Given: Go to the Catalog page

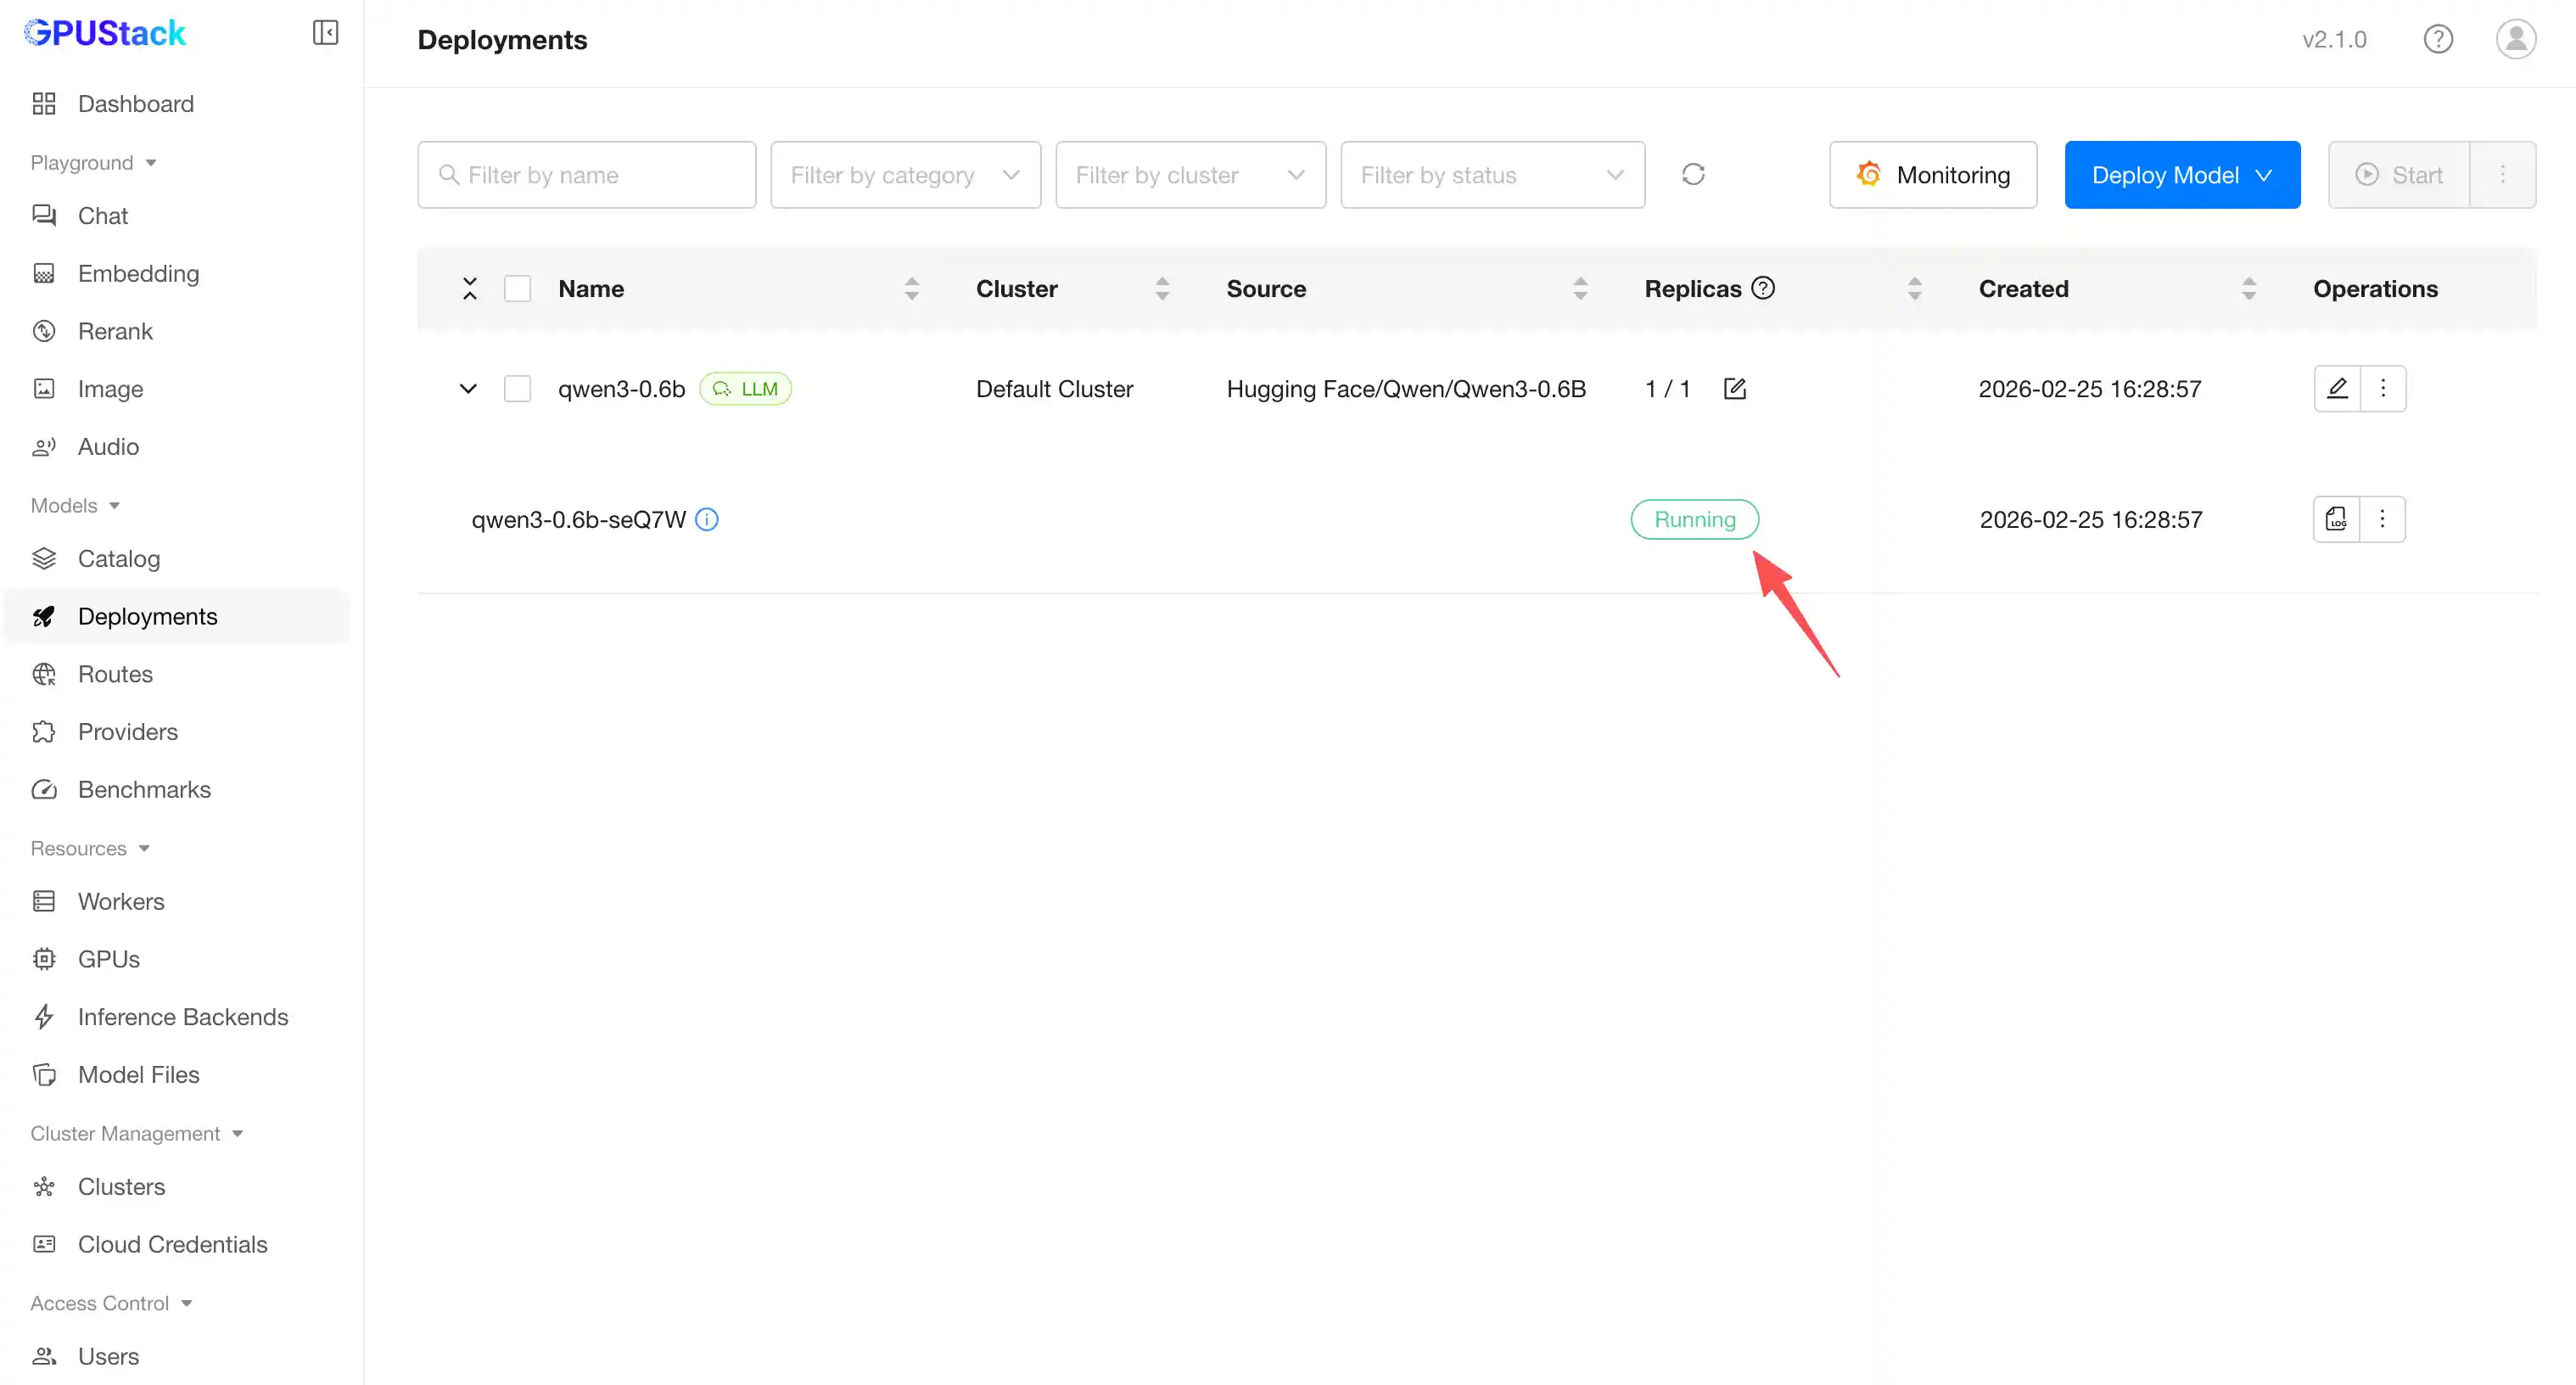Looking at the screenshot, I should pos(118,559).
